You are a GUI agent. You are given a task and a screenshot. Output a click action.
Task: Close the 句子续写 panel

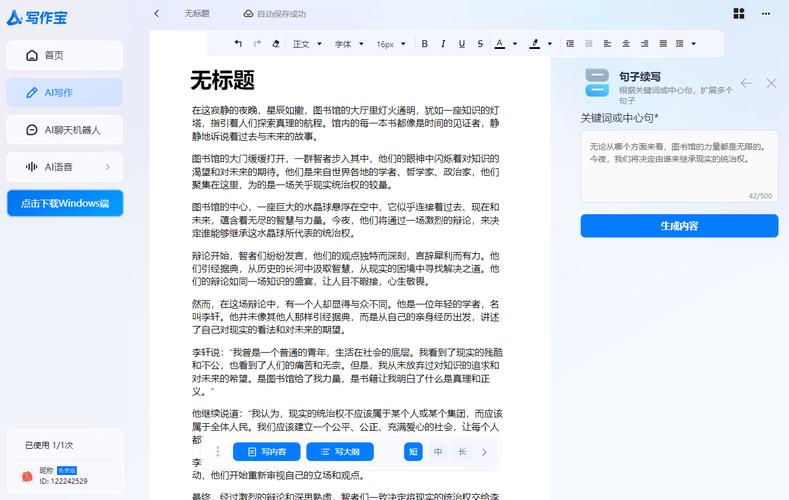click(x=771, y=83)
